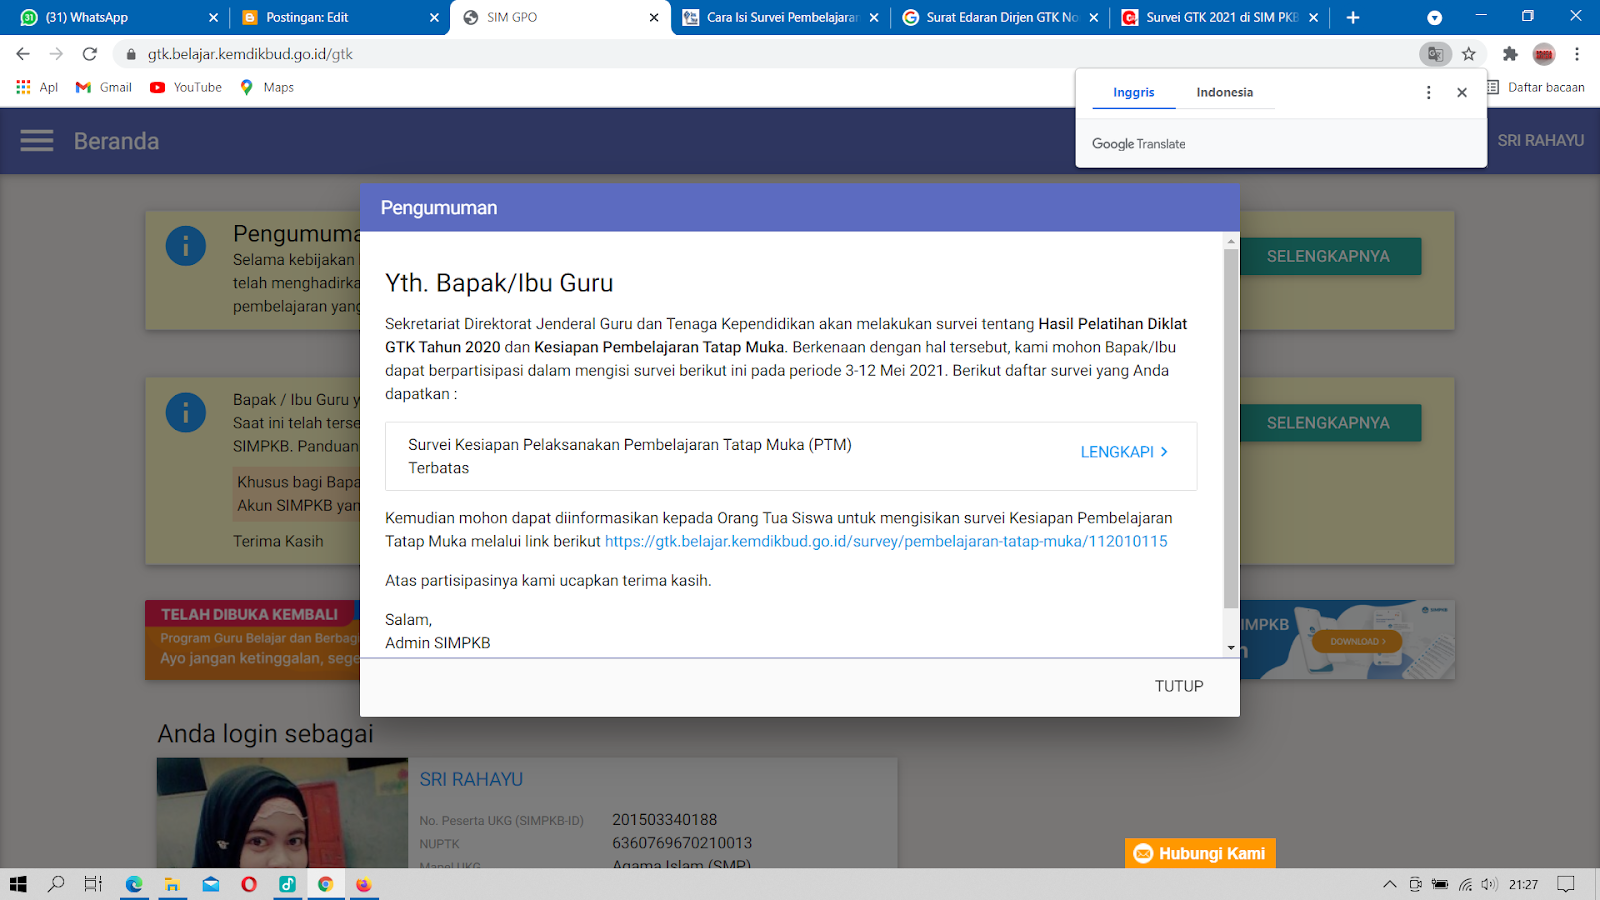Screen dimensions: 1600x900
Task: Open the Gmail bookmark
Action: click(x=104, y=87)
